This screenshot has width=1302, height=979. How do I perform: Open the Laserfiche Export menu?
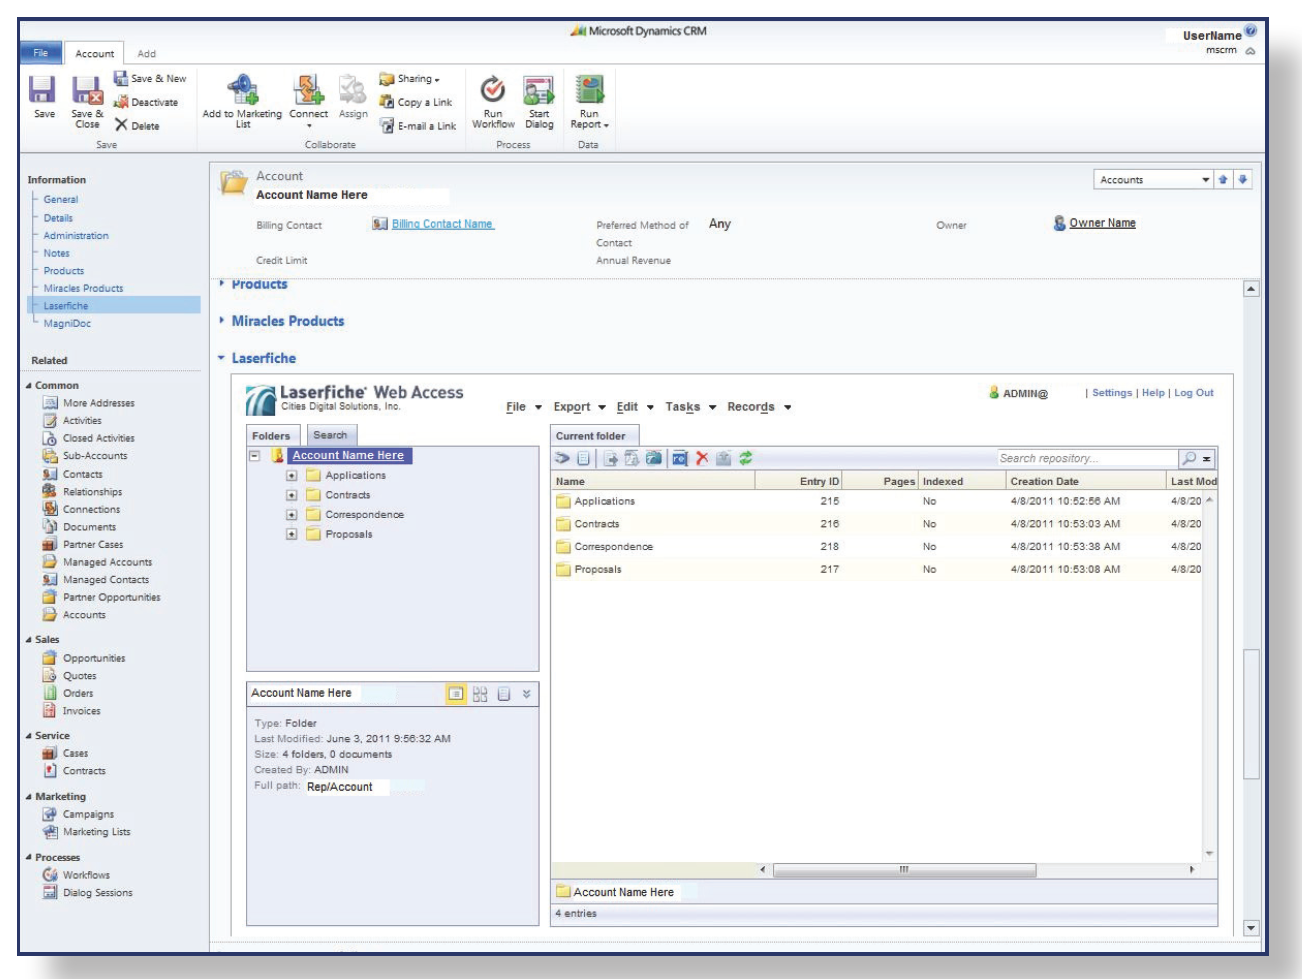(x=580, y=407)
